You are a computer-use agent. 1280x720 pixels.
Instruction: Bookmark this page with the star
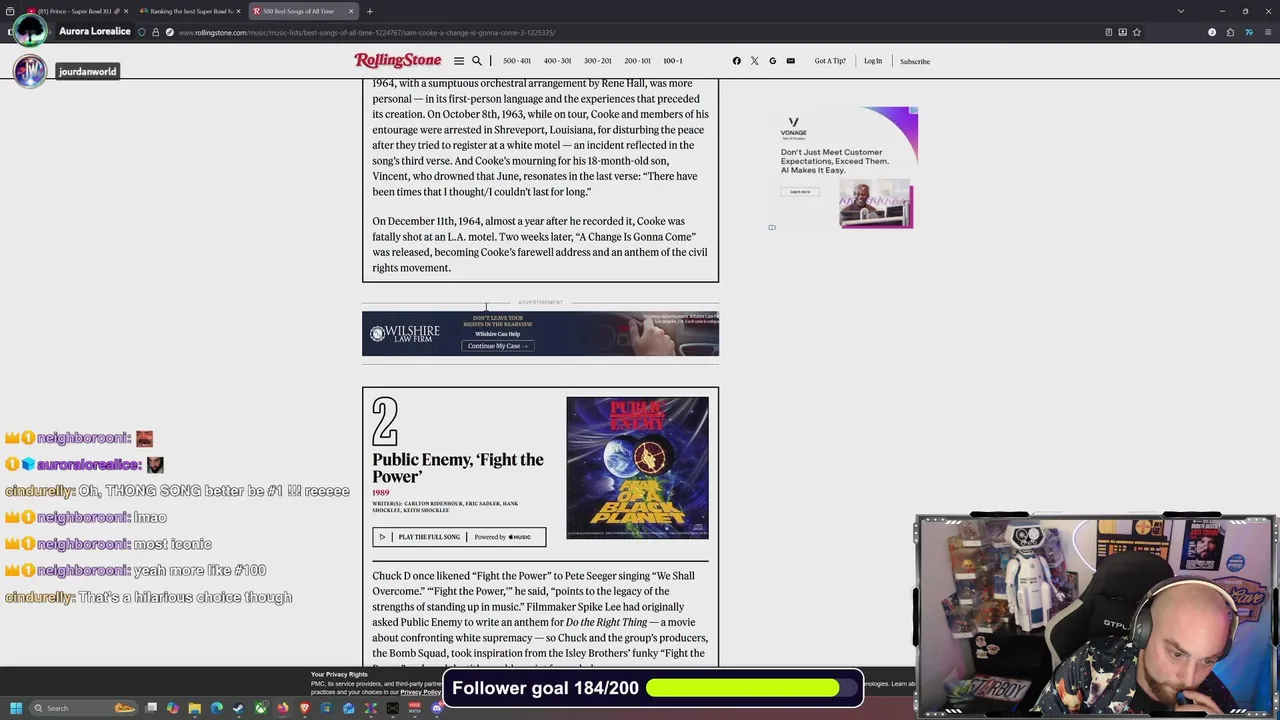click(1137, 32)
